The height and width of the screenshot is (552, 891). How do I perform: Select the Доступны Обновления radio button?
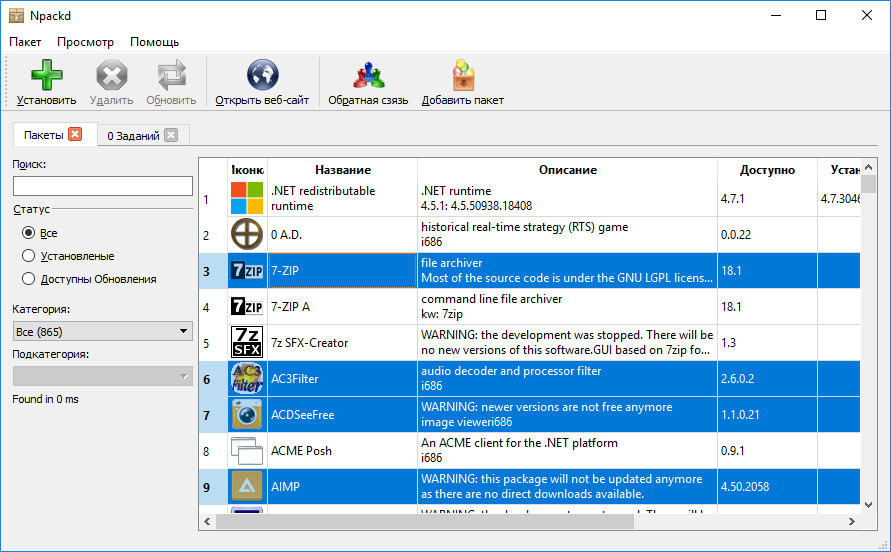(x=28, y=279)
